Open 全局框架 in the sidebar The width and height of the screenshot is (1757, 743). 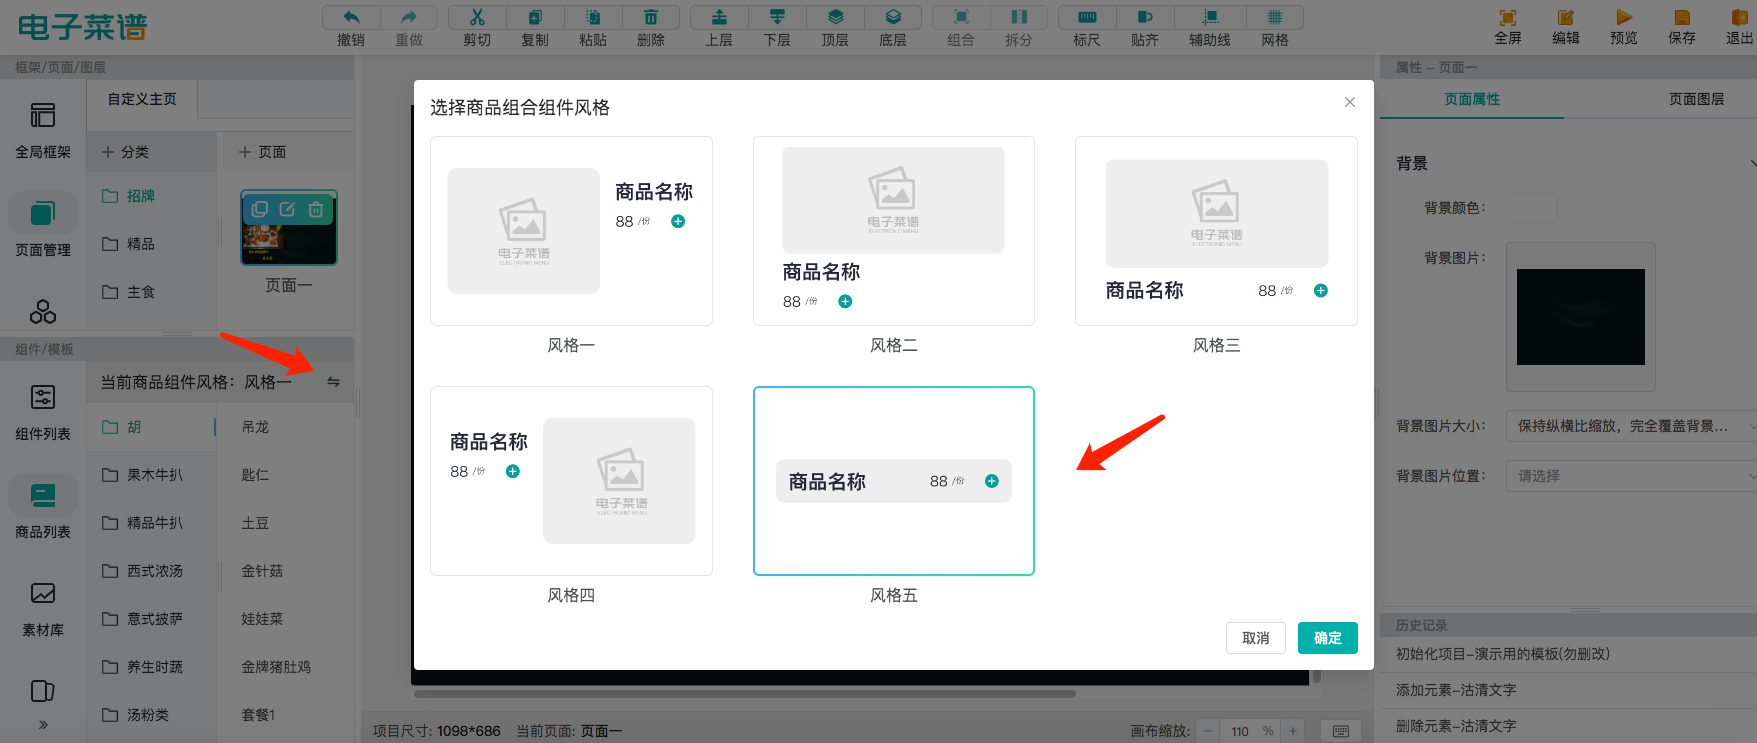coord(43,130)
